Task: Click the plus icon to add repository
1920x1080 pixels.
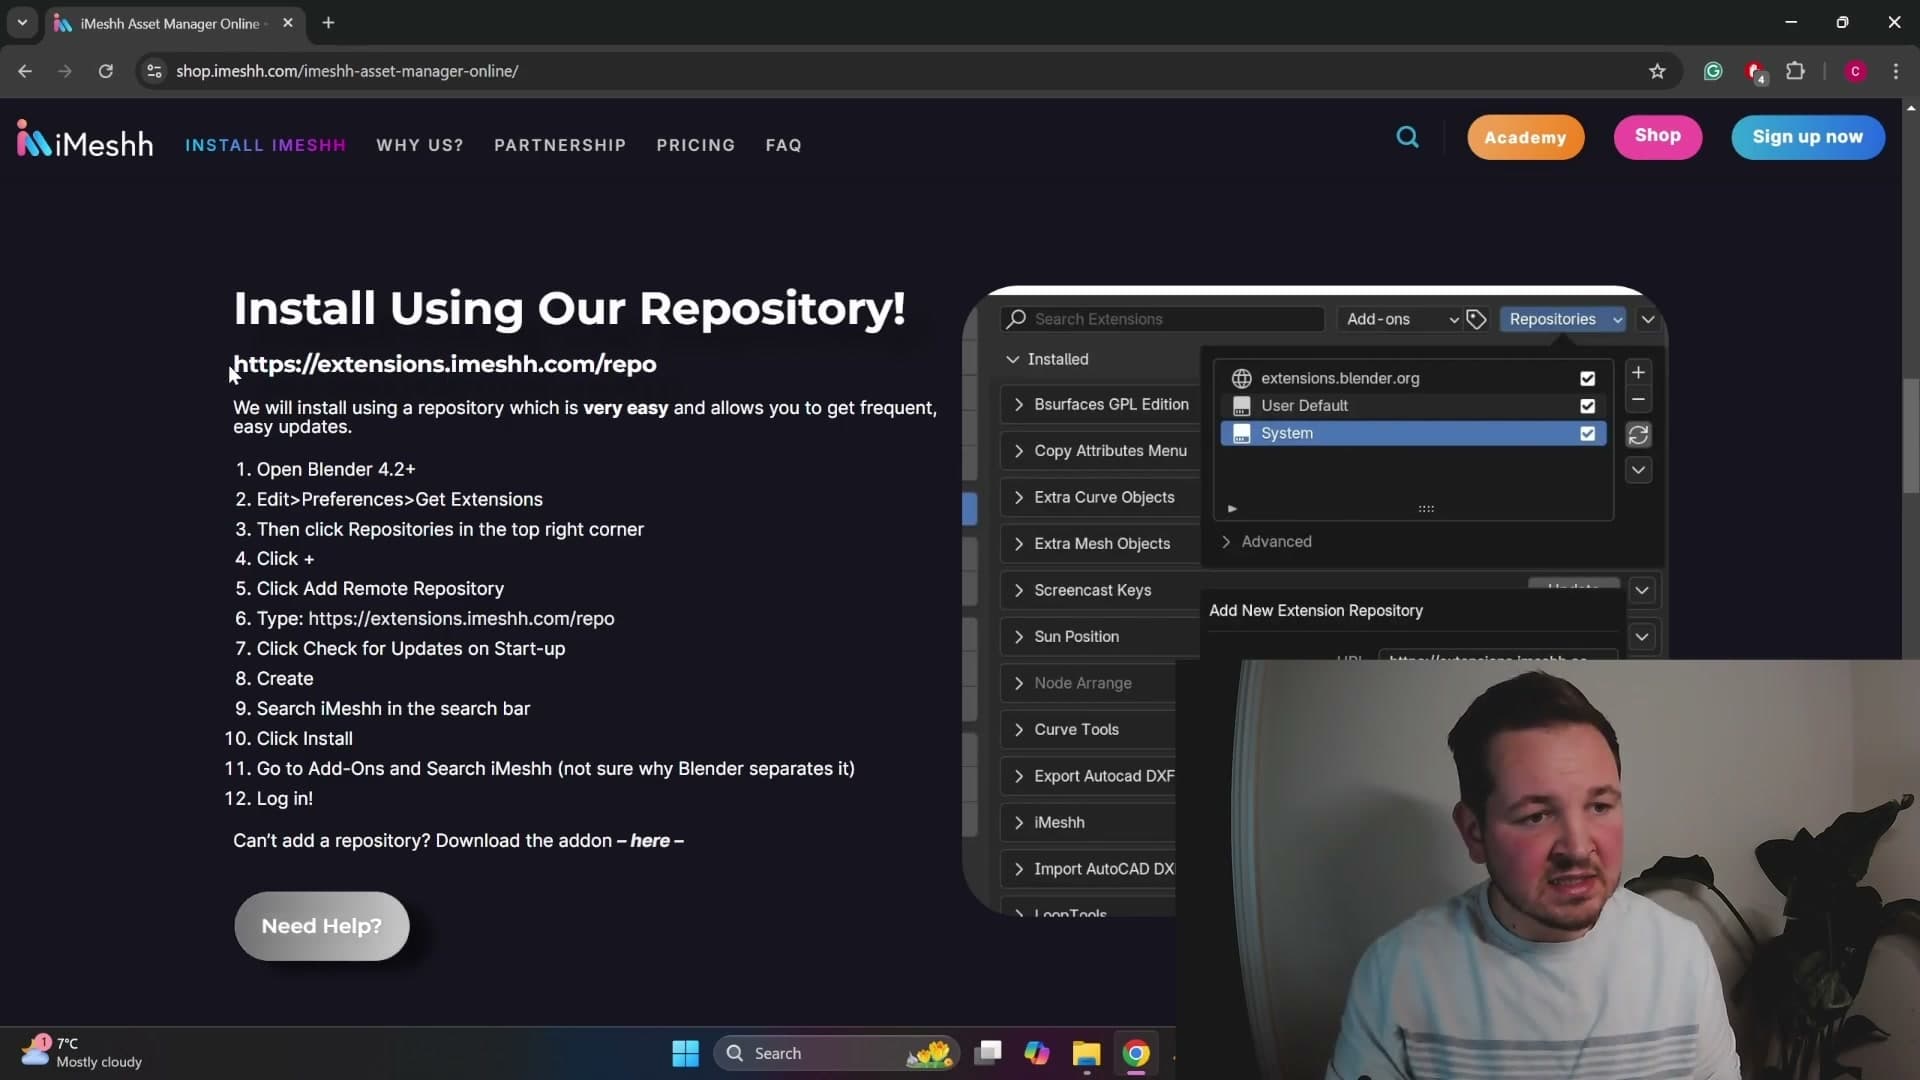Action: (1638, 372)
